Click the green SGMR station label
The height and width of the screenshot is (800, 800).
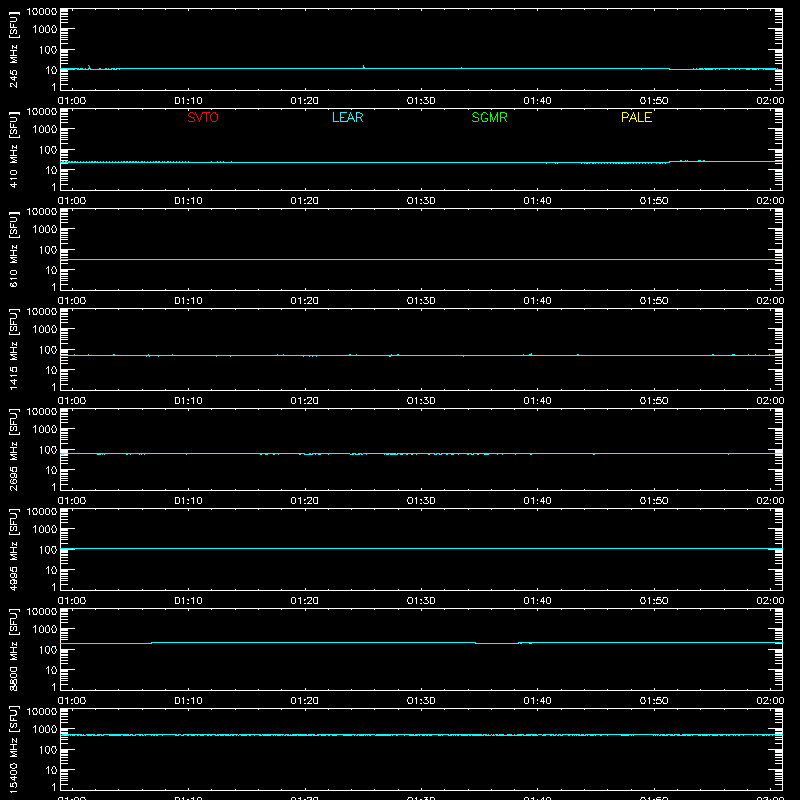tap(489, 117)
